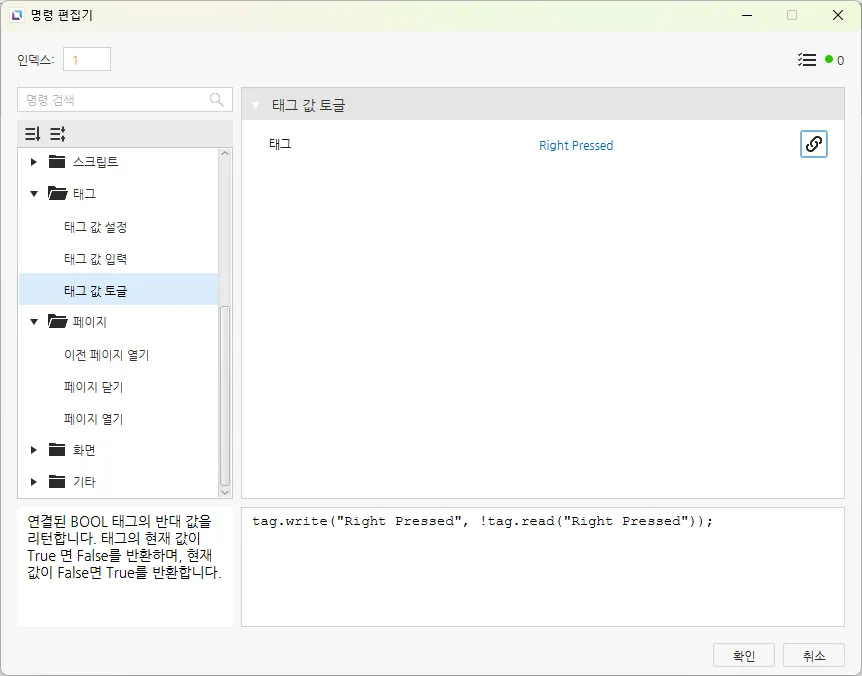This screenshot has width=862, height=676.
Task: Click the 인덱스 input field
Action: click(86, 60)
